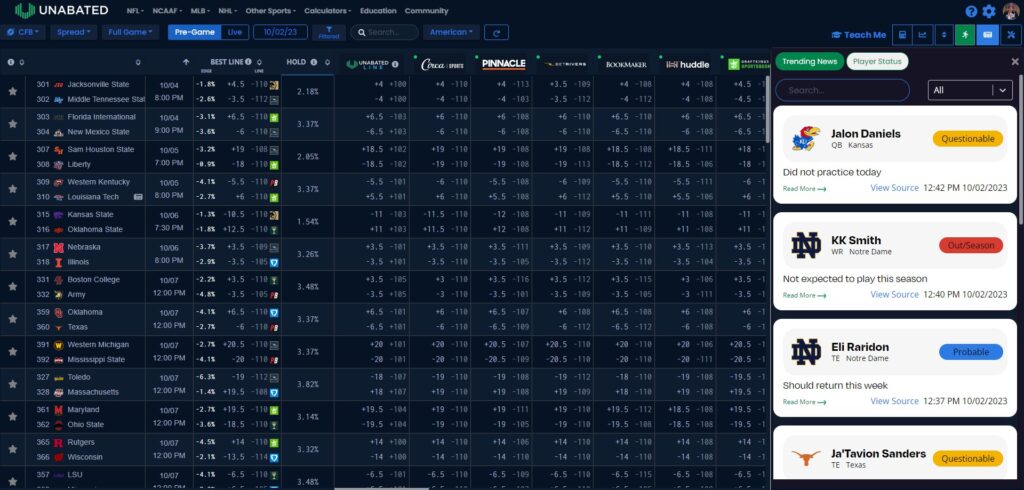Click the Unabated Line info icon
The width and height of the screenshot is (1024, 490).
pyautogui.click(x=395, y=64)
